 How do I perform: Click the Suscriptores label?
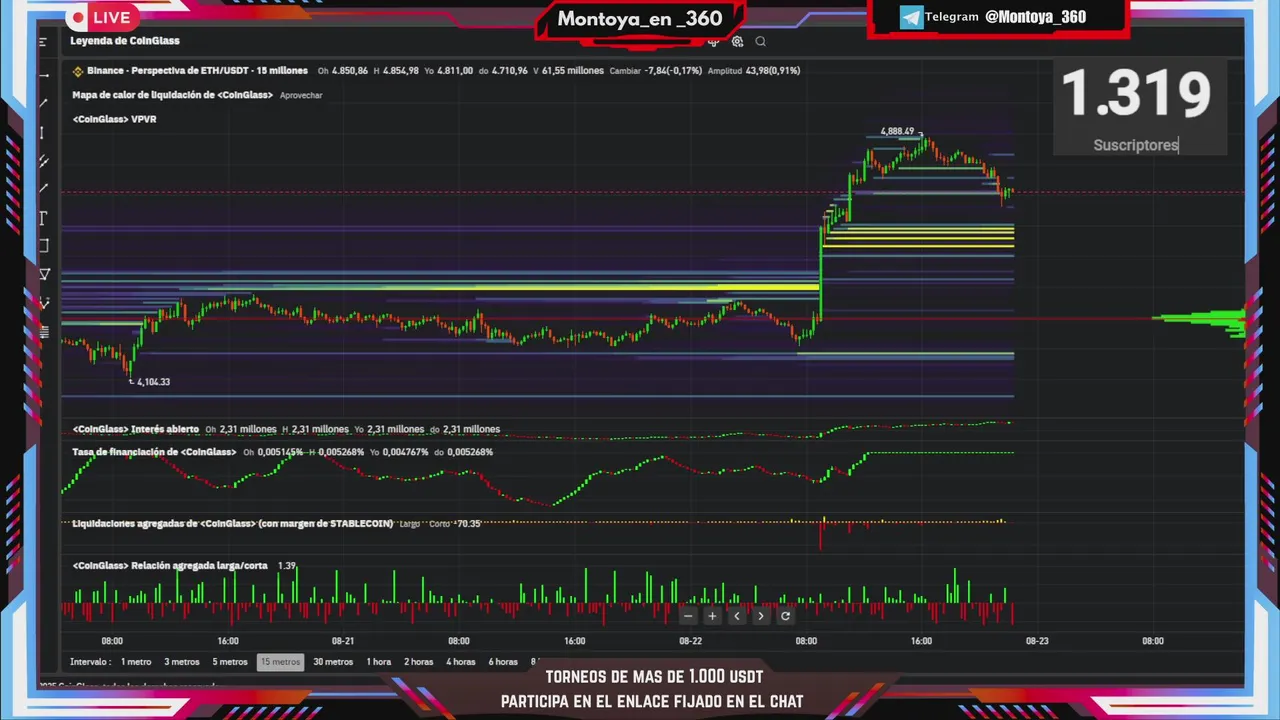pyautogui.click(x=1136, y=145)
